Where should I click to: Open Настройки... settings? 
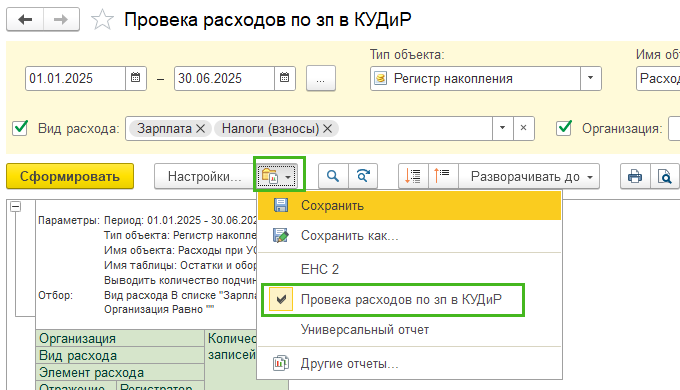(x=204, y=176)
